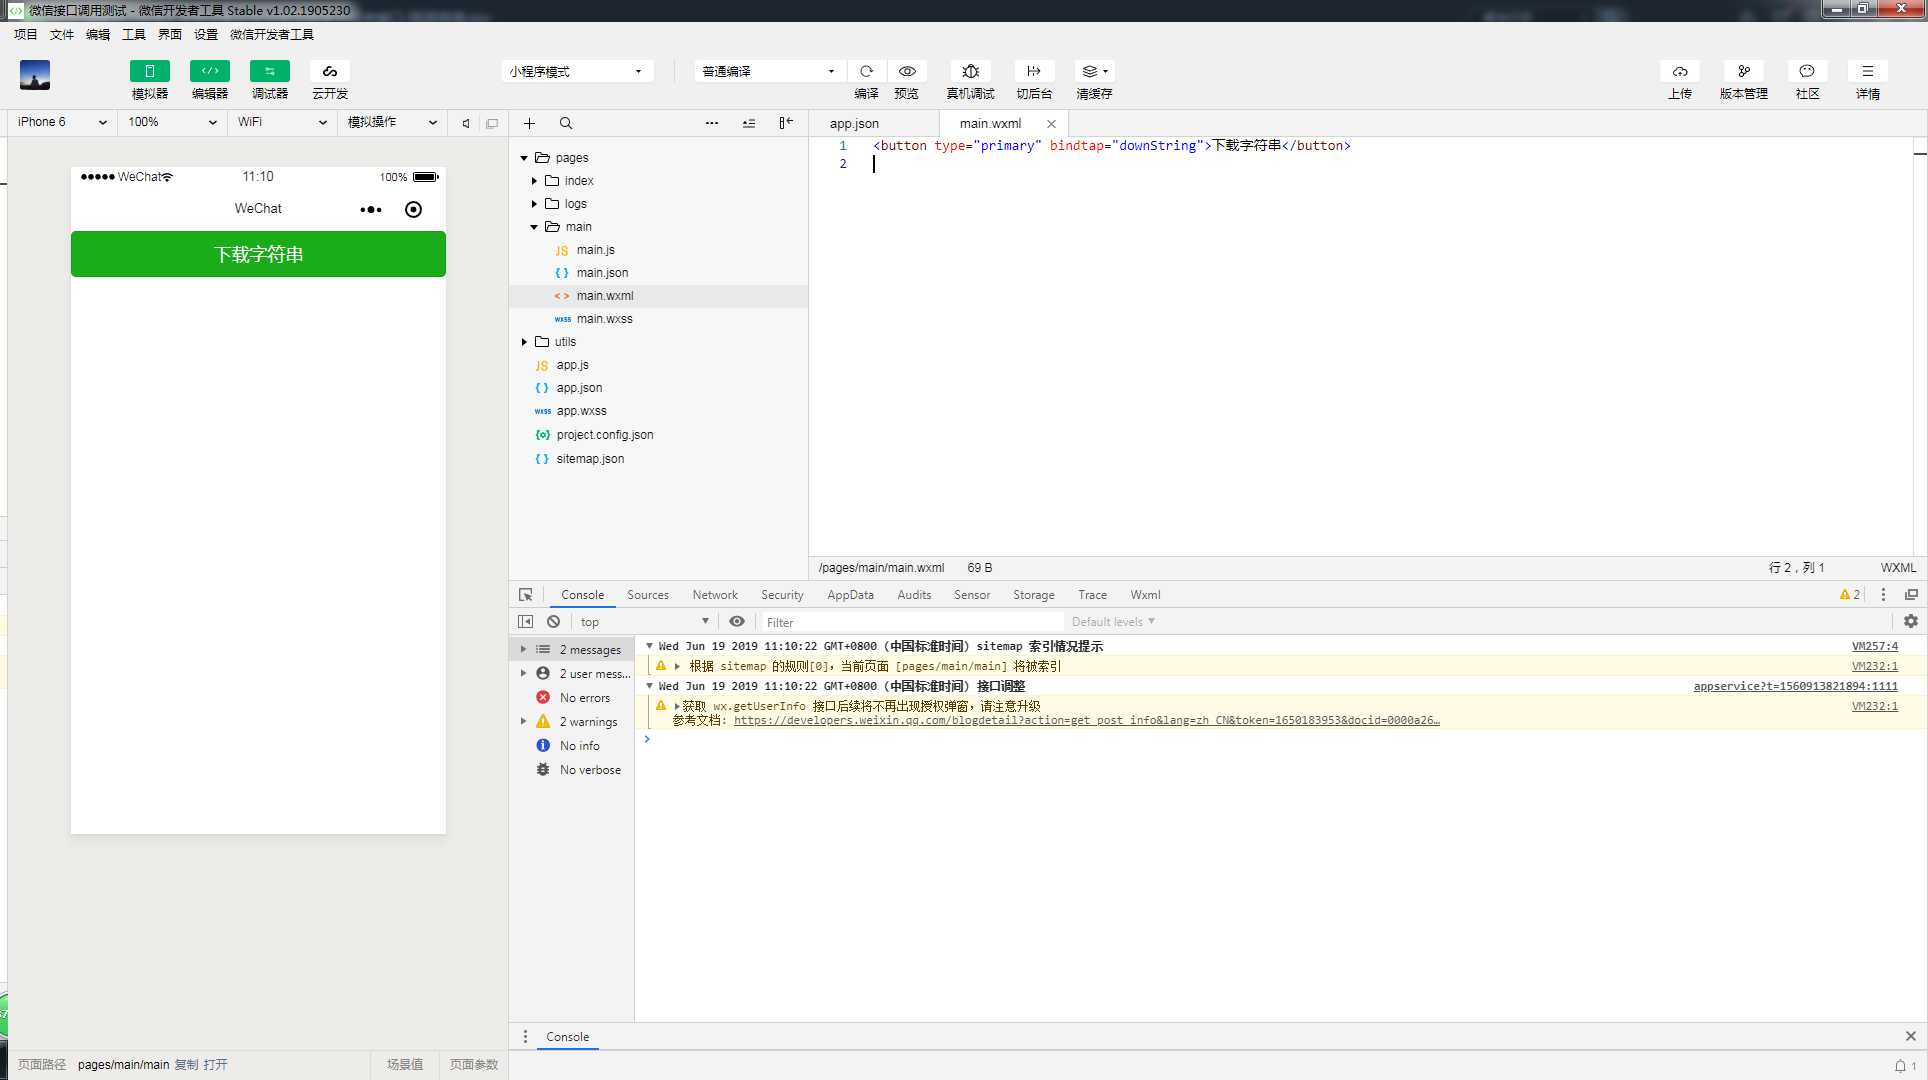Open the 模拟操作 dropdown
This screenshot has height=1080, width=1928.
coord(392,122)
